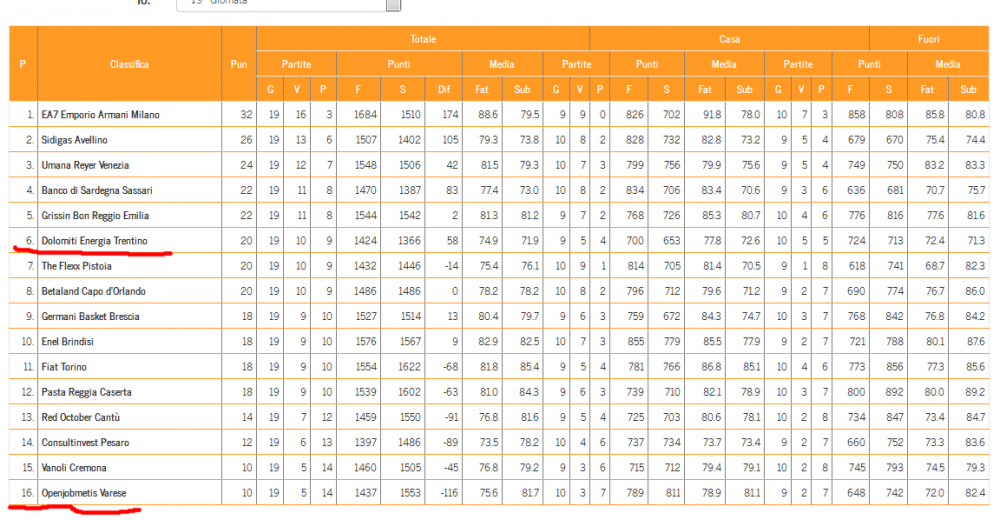The height and width of the screenshot is (520, 1000).
Task: Select Betaland Capo d'Orlando row
Action: click(x=499, y=291)
